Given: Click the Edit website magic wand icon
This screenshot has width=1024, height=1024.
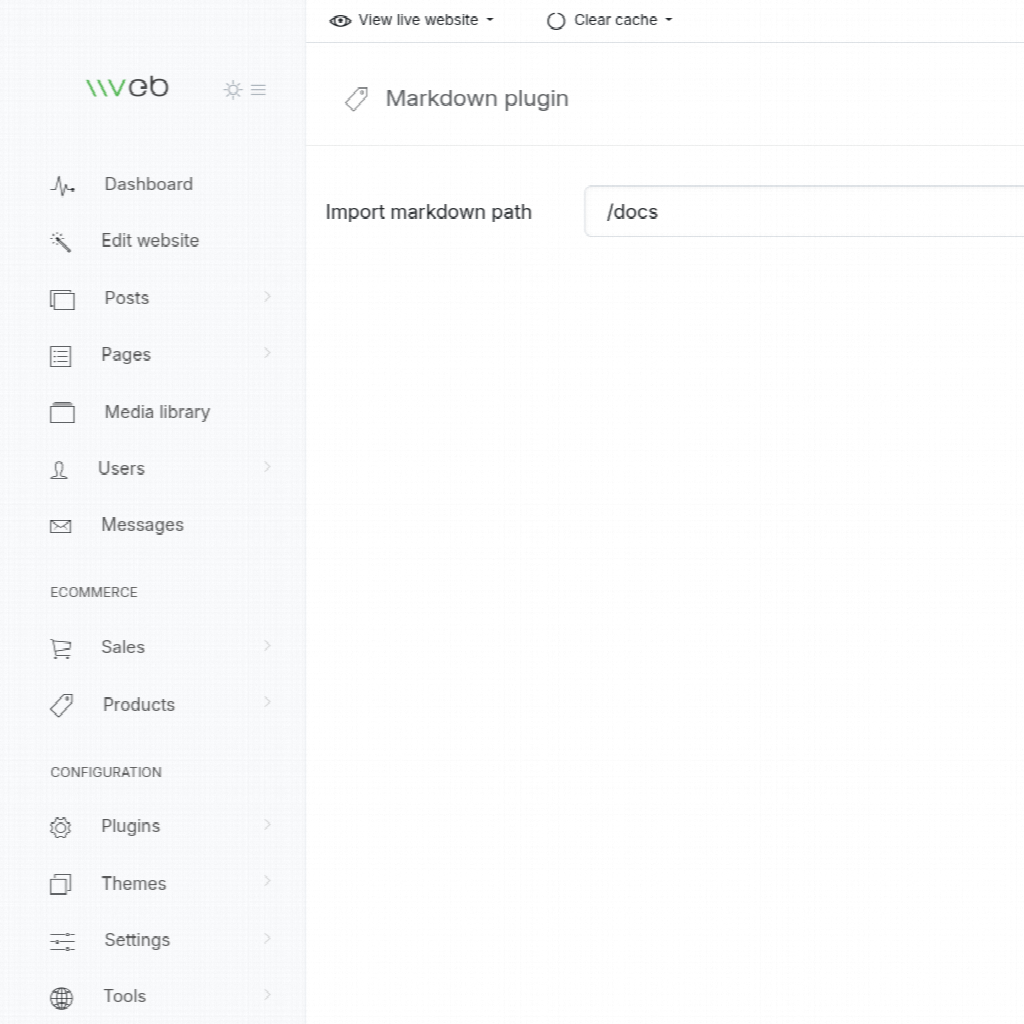Looking at the screenshot, I should coord(61,242).
